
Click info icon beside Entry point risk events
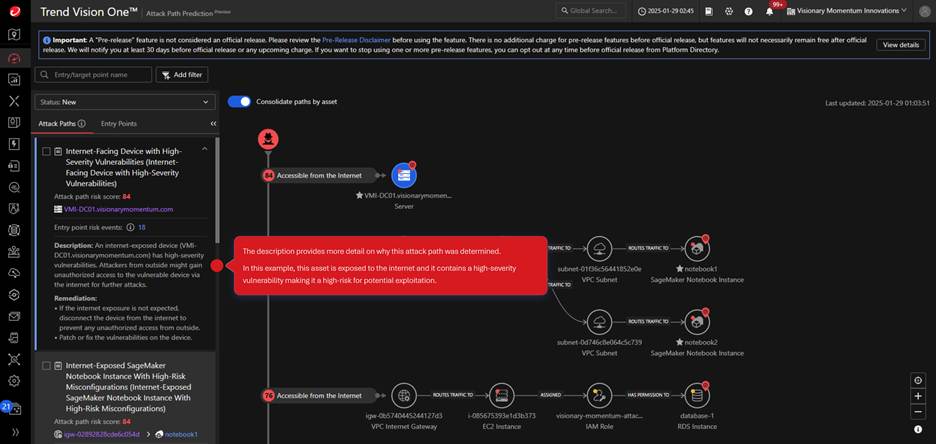coord(130,227)
